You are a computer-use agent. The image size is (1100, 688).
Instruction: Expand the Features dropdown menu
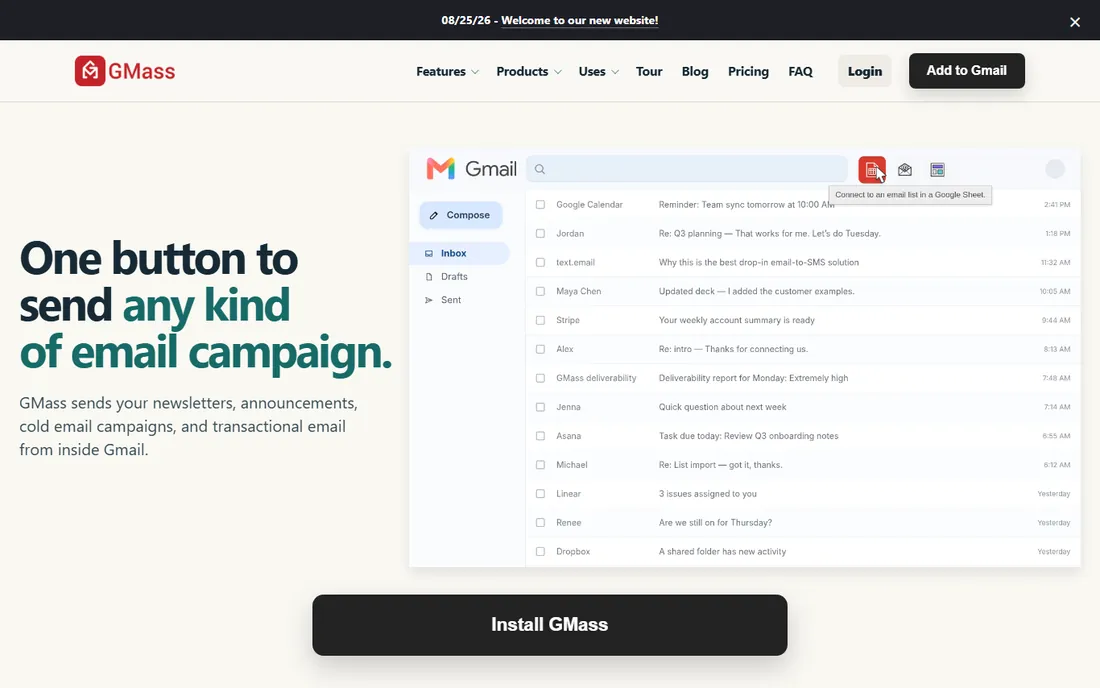pyautogui.click(x=448, y=72)
